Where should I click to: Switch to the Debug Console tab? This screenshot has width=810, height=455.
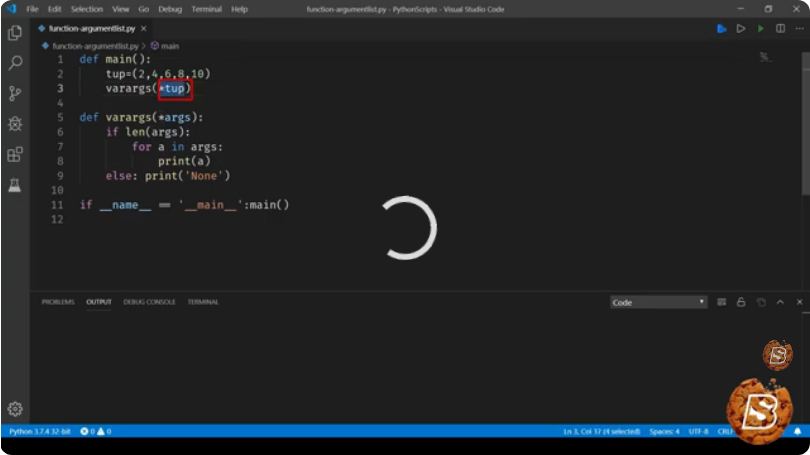pyautogui.click(x=149, y=302)
